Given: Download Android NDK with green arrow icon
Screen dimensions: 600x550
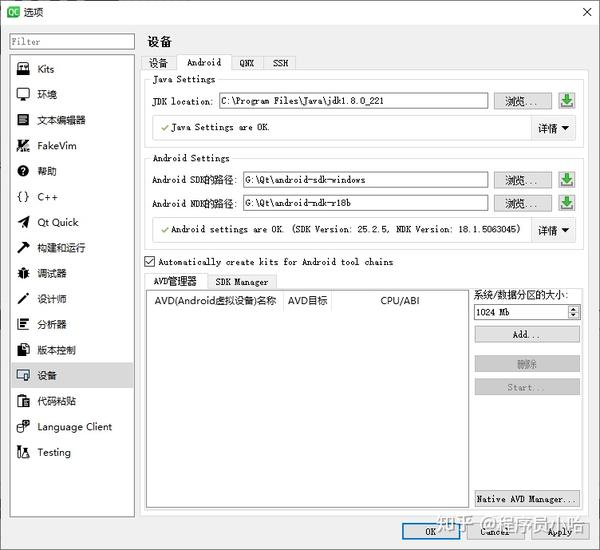Looking at the screenshot, I should tap(567, 203).
